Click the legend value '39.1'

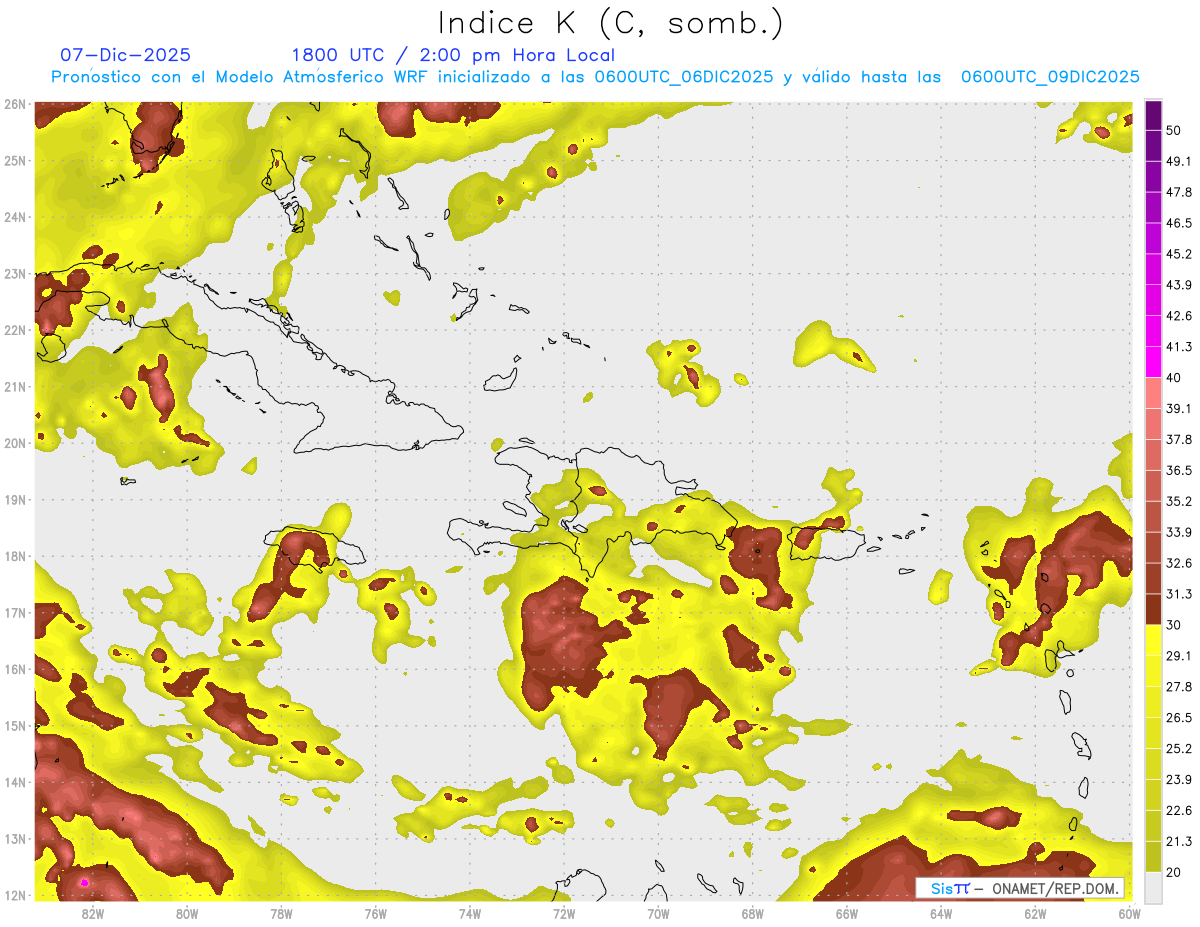[1179, 409]
